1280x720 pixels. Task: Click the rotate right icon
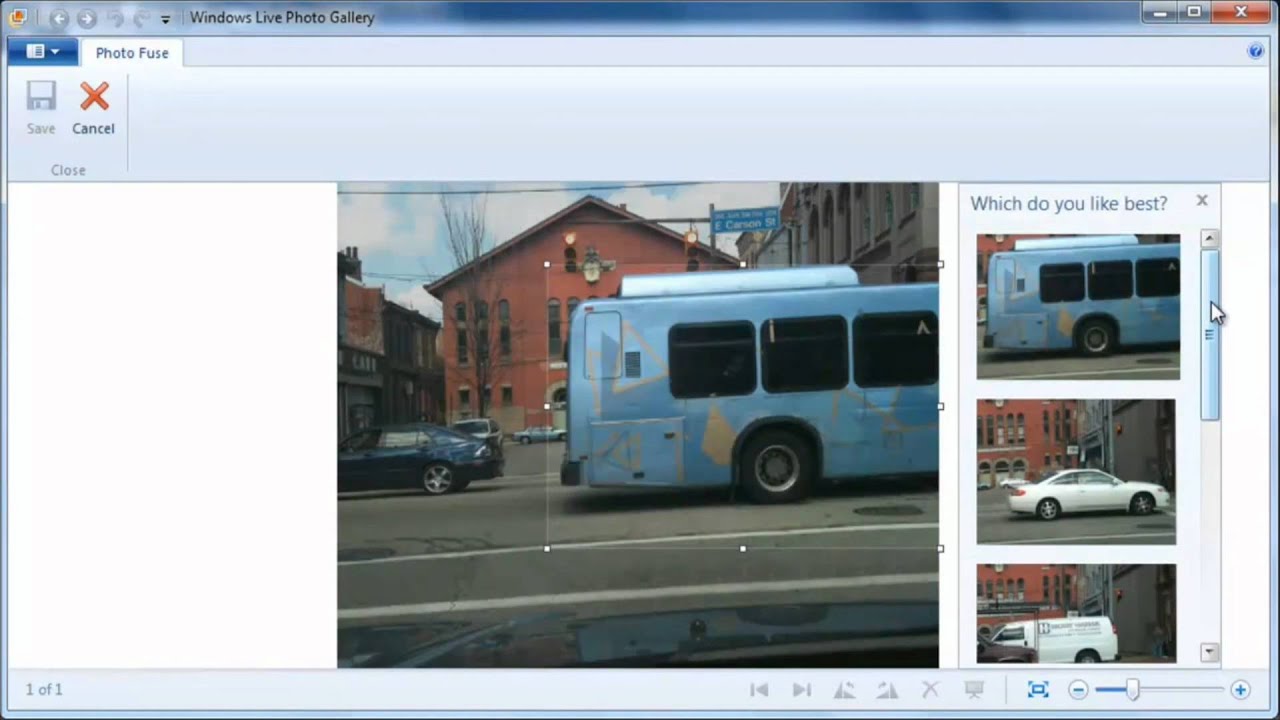tap(886, 689)
